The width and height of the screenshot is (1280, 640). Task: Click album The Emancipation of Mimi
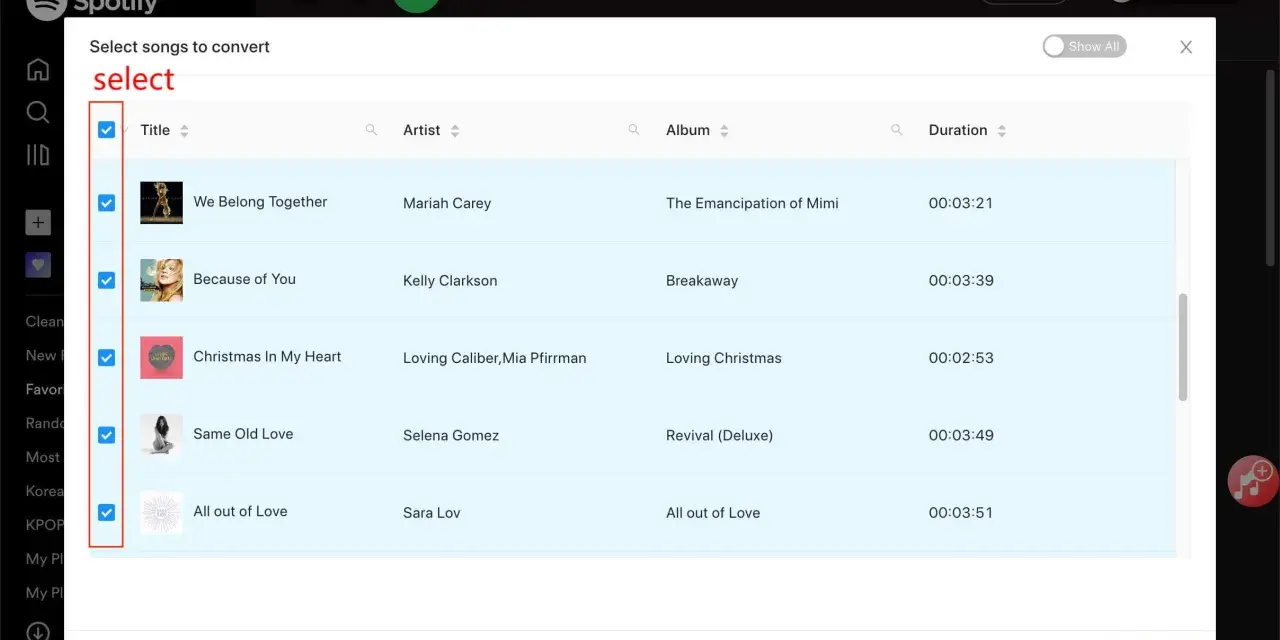752,203
